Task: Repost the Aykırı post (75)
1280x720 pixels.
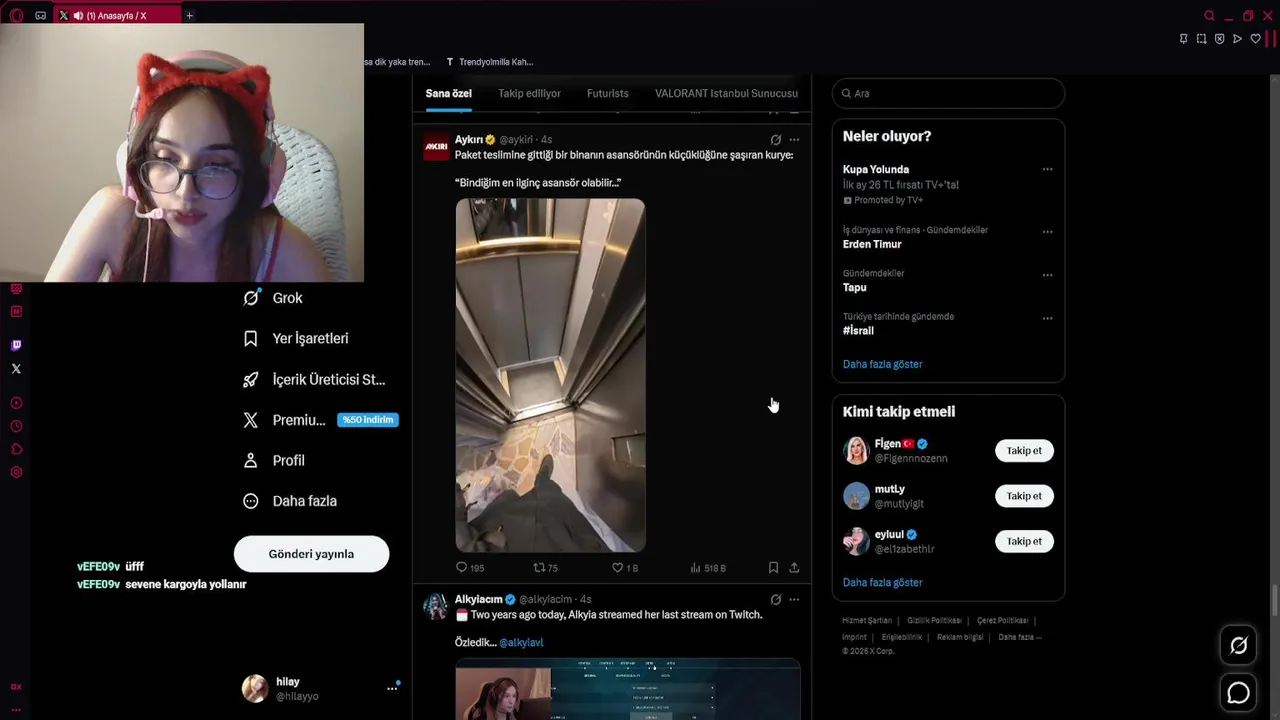Action: [546, 568]
